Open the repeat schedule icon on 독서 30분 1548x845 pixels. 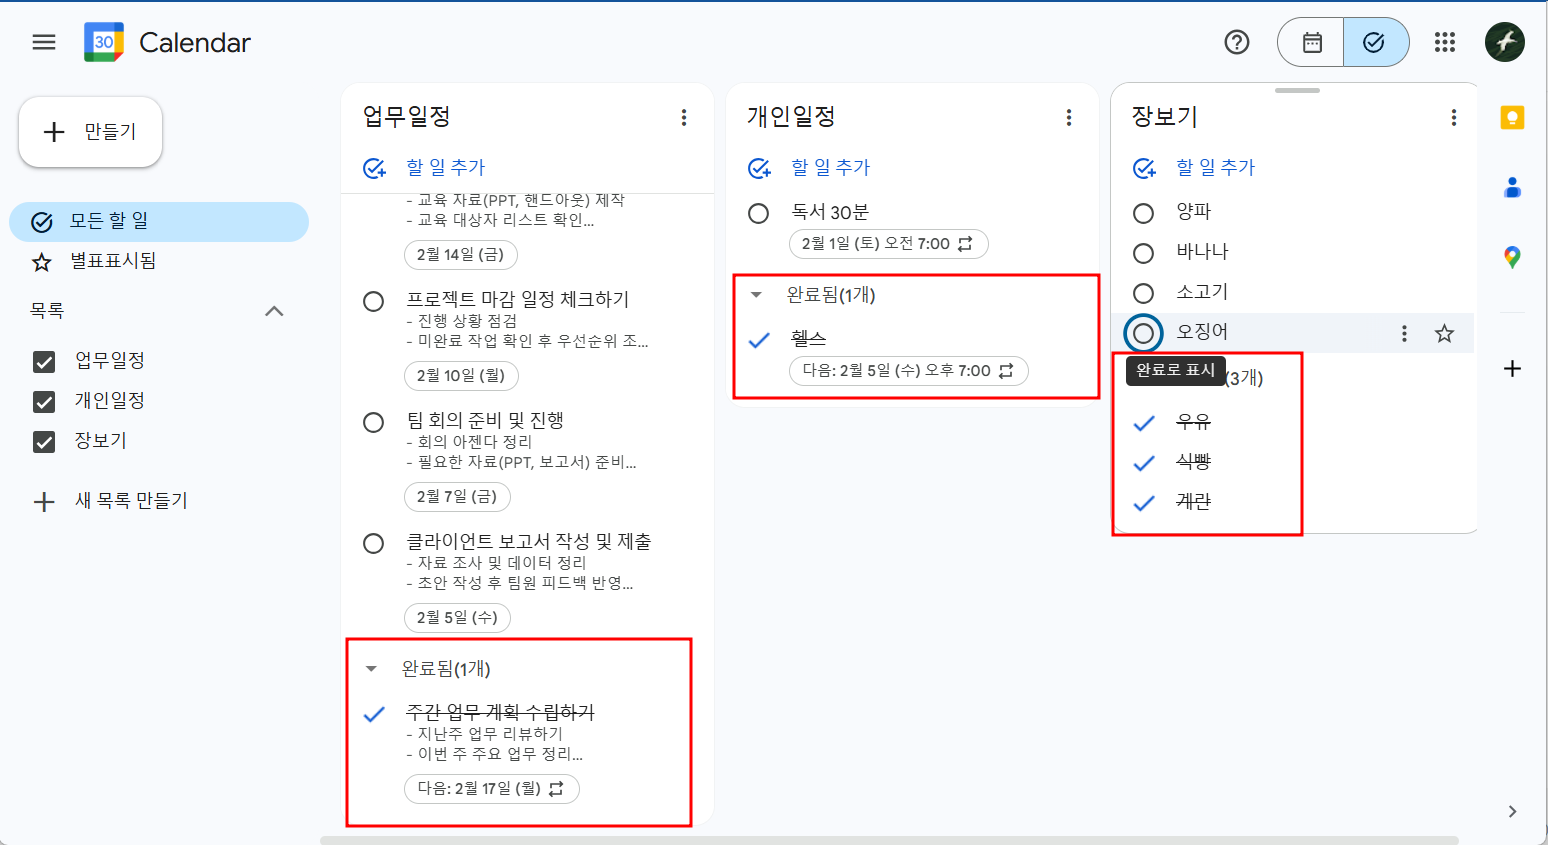click(967, 243)
